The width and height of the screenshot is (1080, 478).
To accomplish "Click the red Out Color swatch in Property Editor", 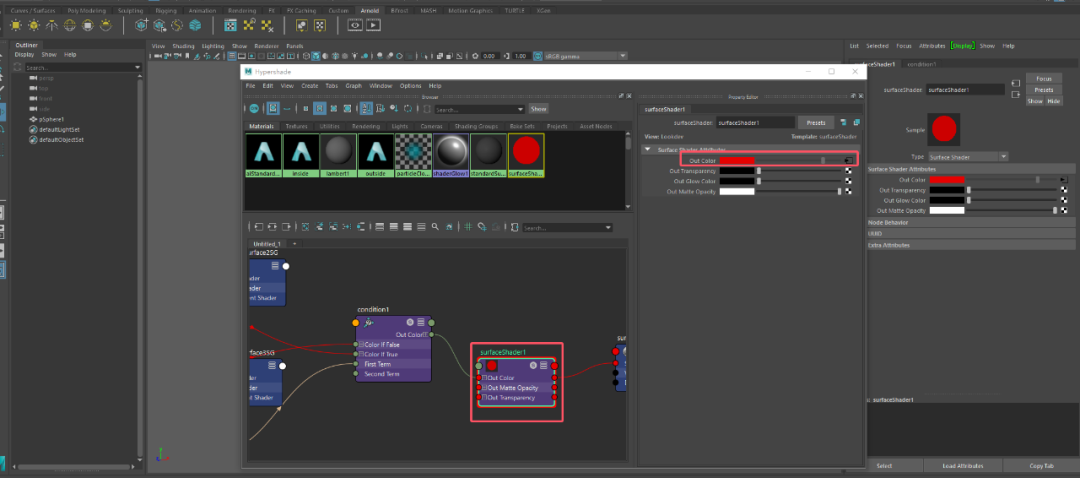I will pyautogui.click(x=737, y=160).
